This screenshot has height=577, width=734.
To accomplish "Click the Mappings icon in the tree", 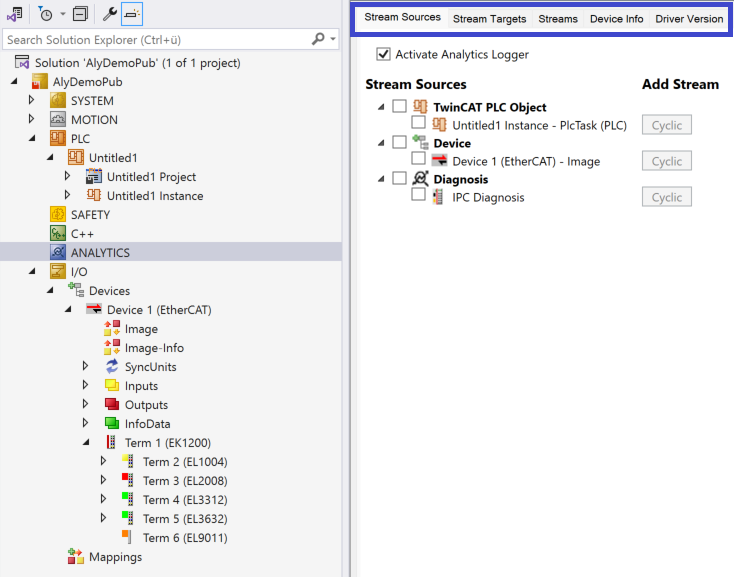I will click(x=76, y=557).
